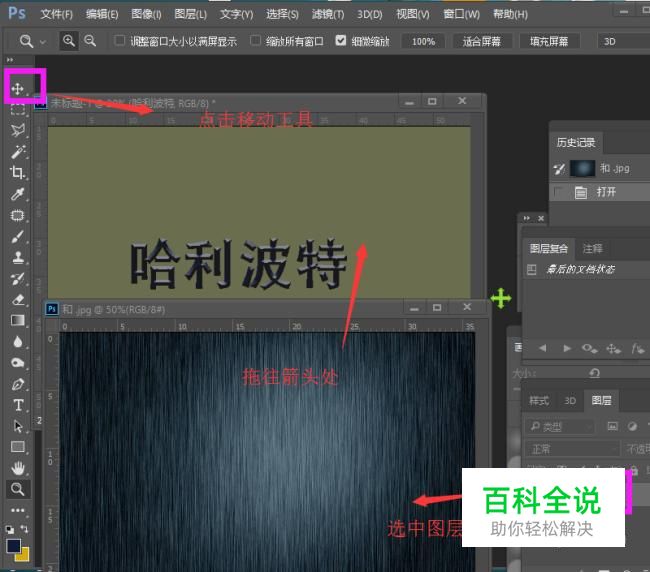Toggle history brush source box for 打开 state
The height and width of the screenshot is (572, 650).
tap(559, 192)
